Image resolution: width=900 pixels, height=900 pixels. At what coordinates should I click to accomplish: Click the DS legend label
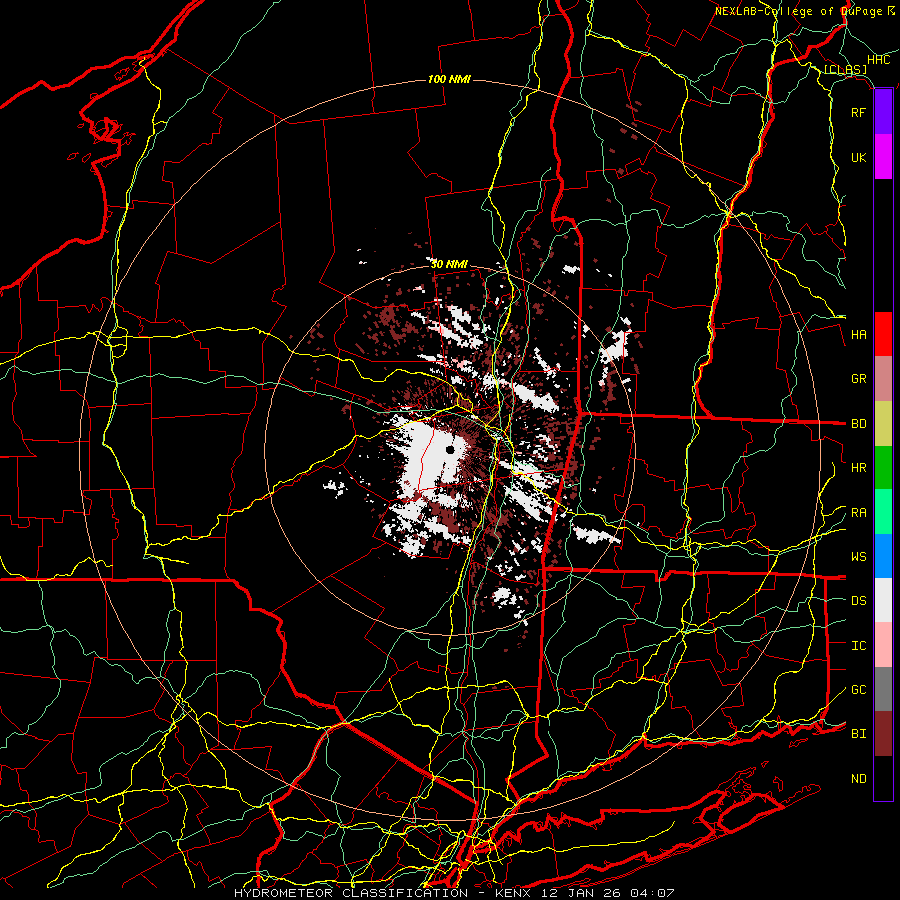tap(859, 600)
